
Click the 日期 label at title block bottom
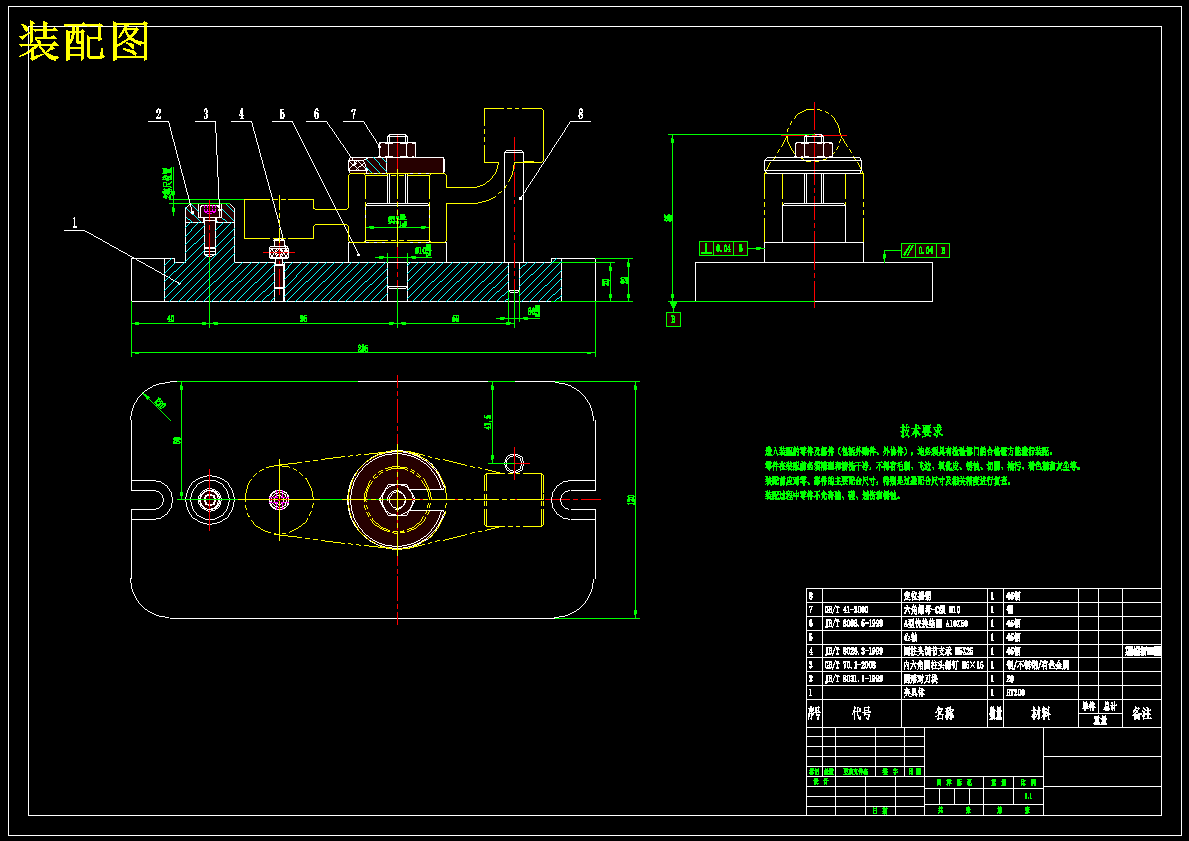point(880,811)
